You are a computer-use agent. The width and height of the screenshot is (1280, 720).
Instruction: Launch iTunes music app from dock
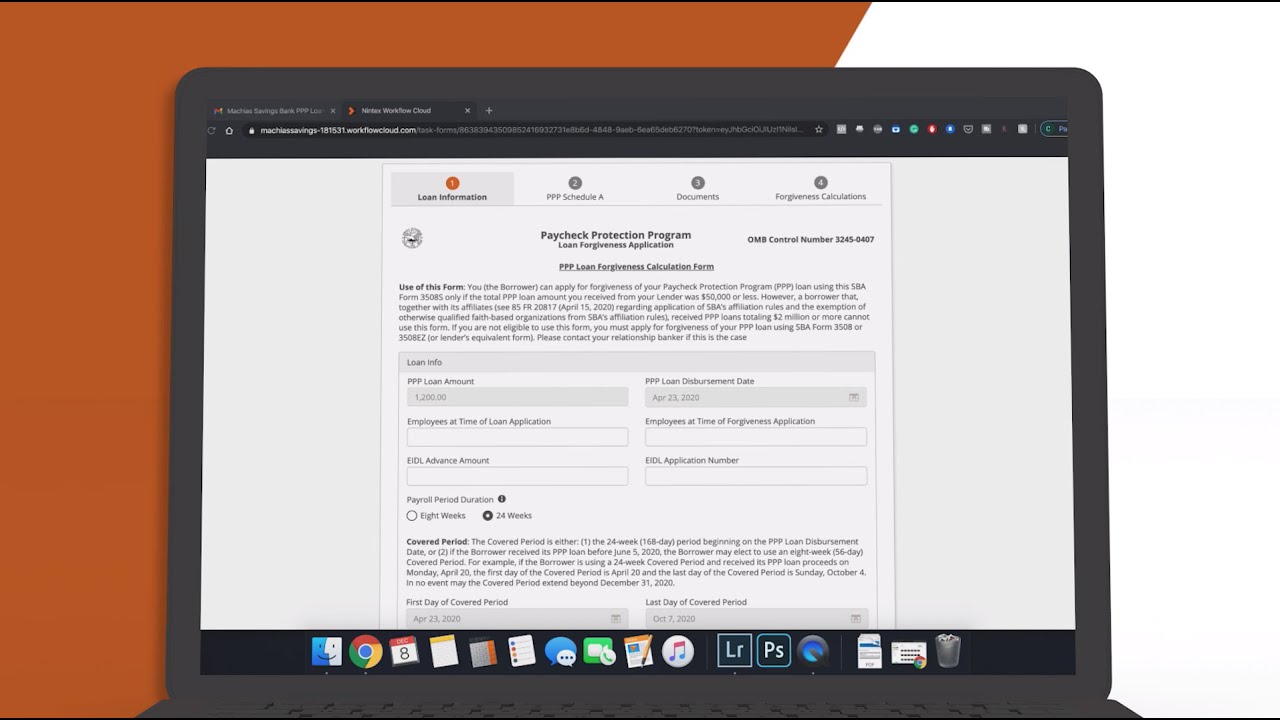677,652
